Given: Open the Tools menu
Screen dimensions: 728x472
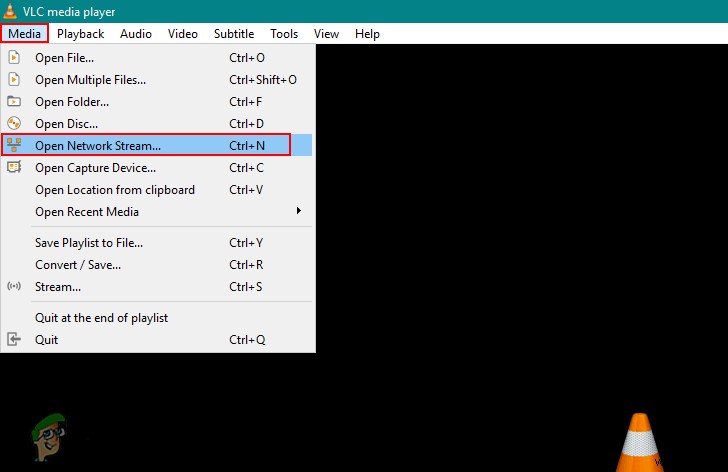Looking at the screenshot, I should (284, 34).
